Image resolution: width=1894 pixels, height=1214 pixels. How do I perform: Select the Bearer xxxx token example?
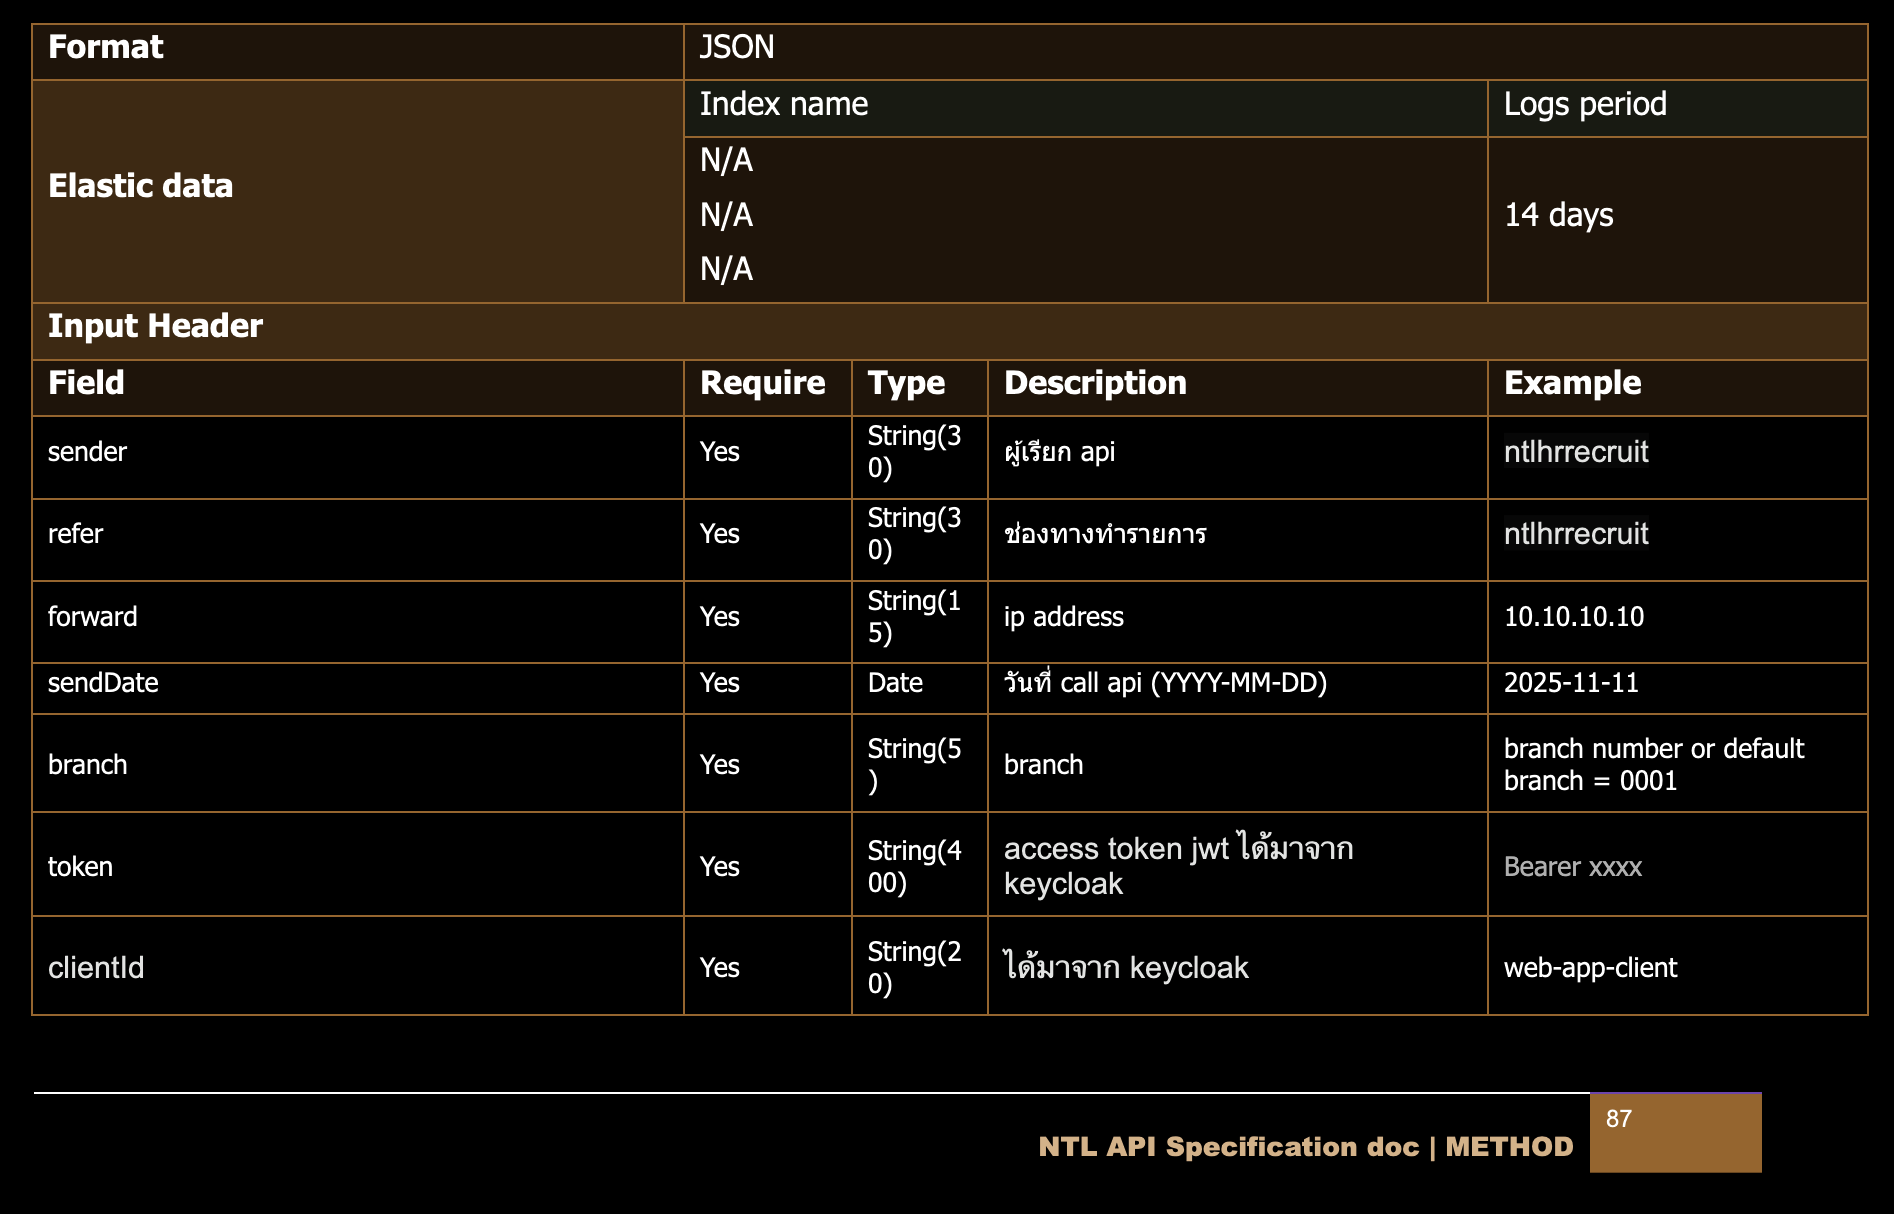1573,867
